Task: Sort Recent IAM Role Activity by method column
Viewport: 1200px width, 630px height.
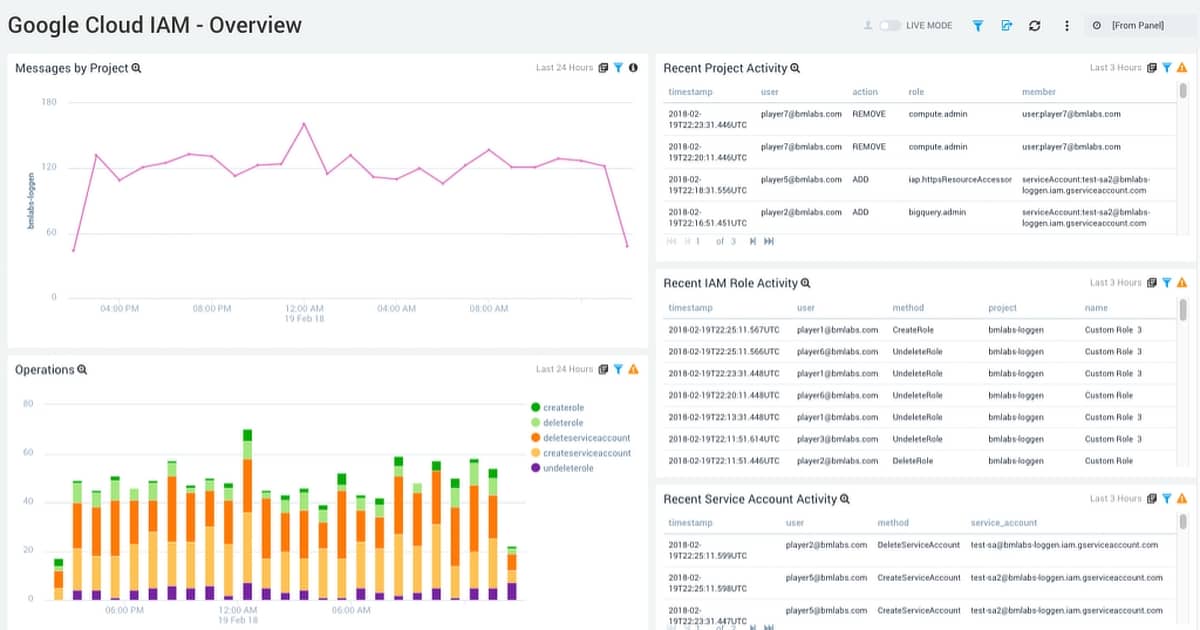Action: coord(908,308)
